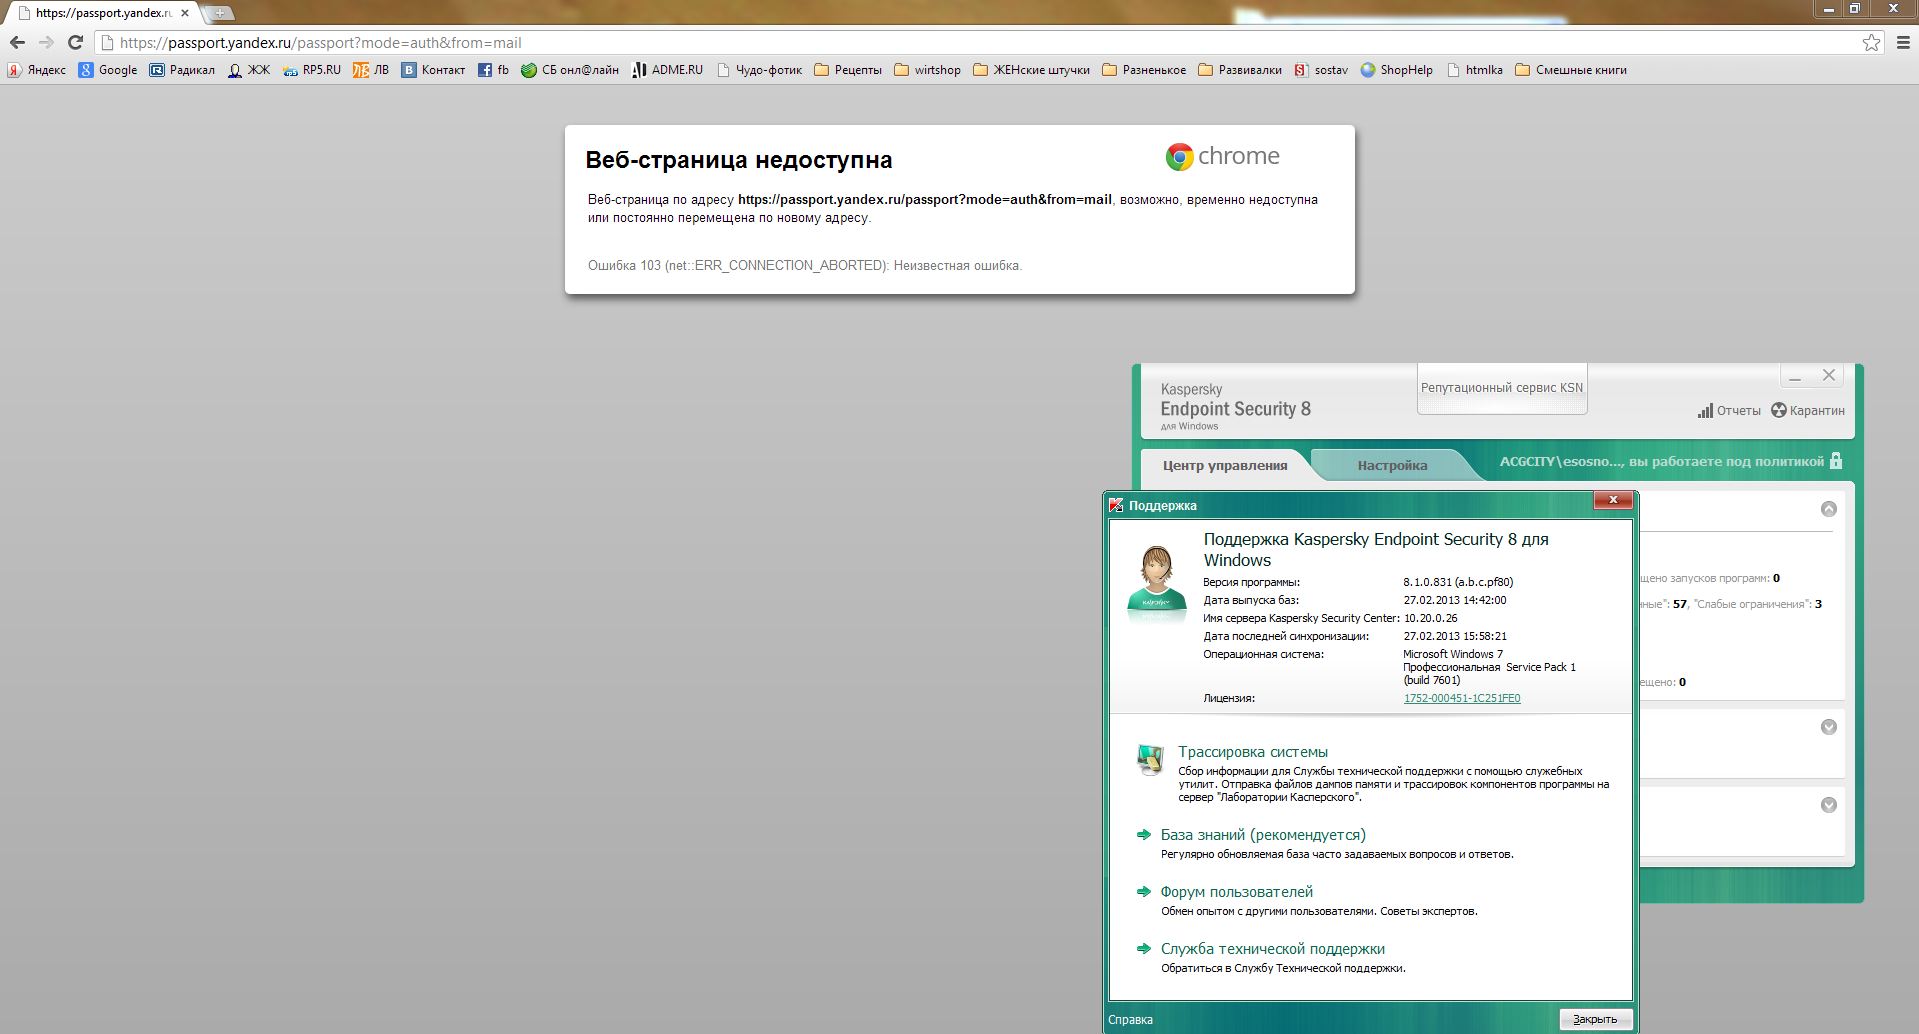
Task: Open База знаний (рекомендуется) link
Action: click(x=1263, y=835)
